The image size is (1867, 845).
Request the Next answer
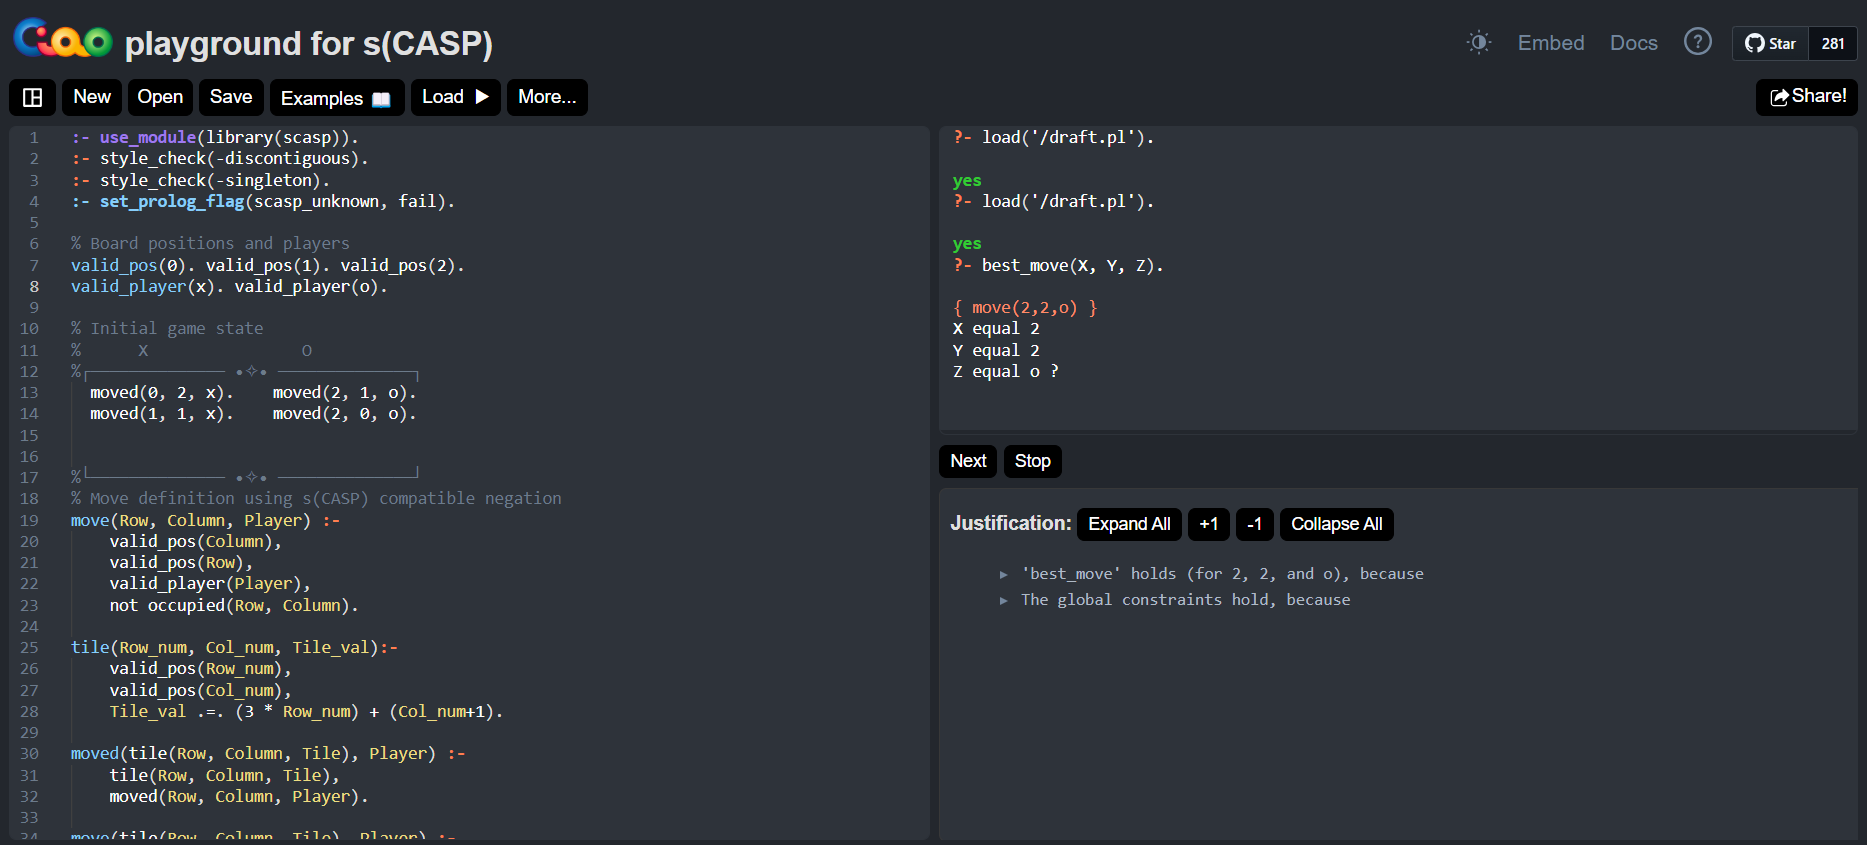click(968, 461)
